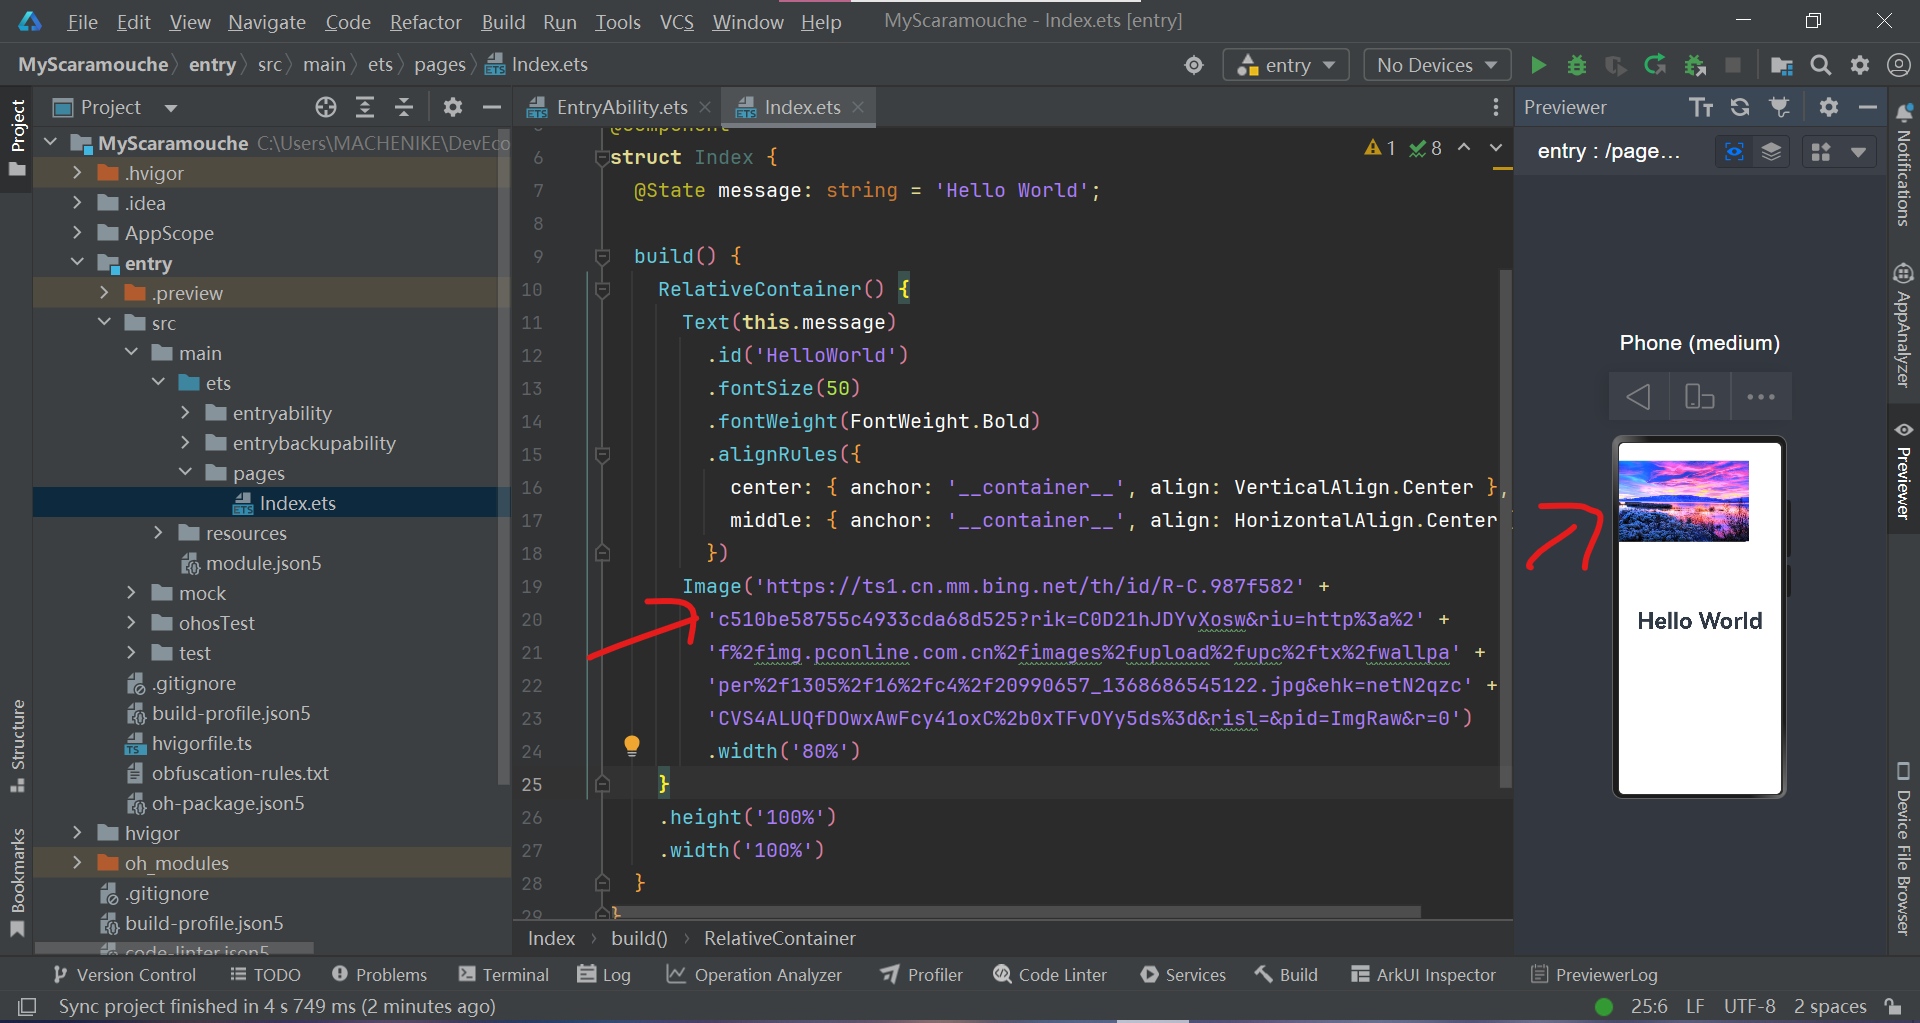Open the File menu
This screenshot has width=1920, height=1023.
click(x=82, y=22)
